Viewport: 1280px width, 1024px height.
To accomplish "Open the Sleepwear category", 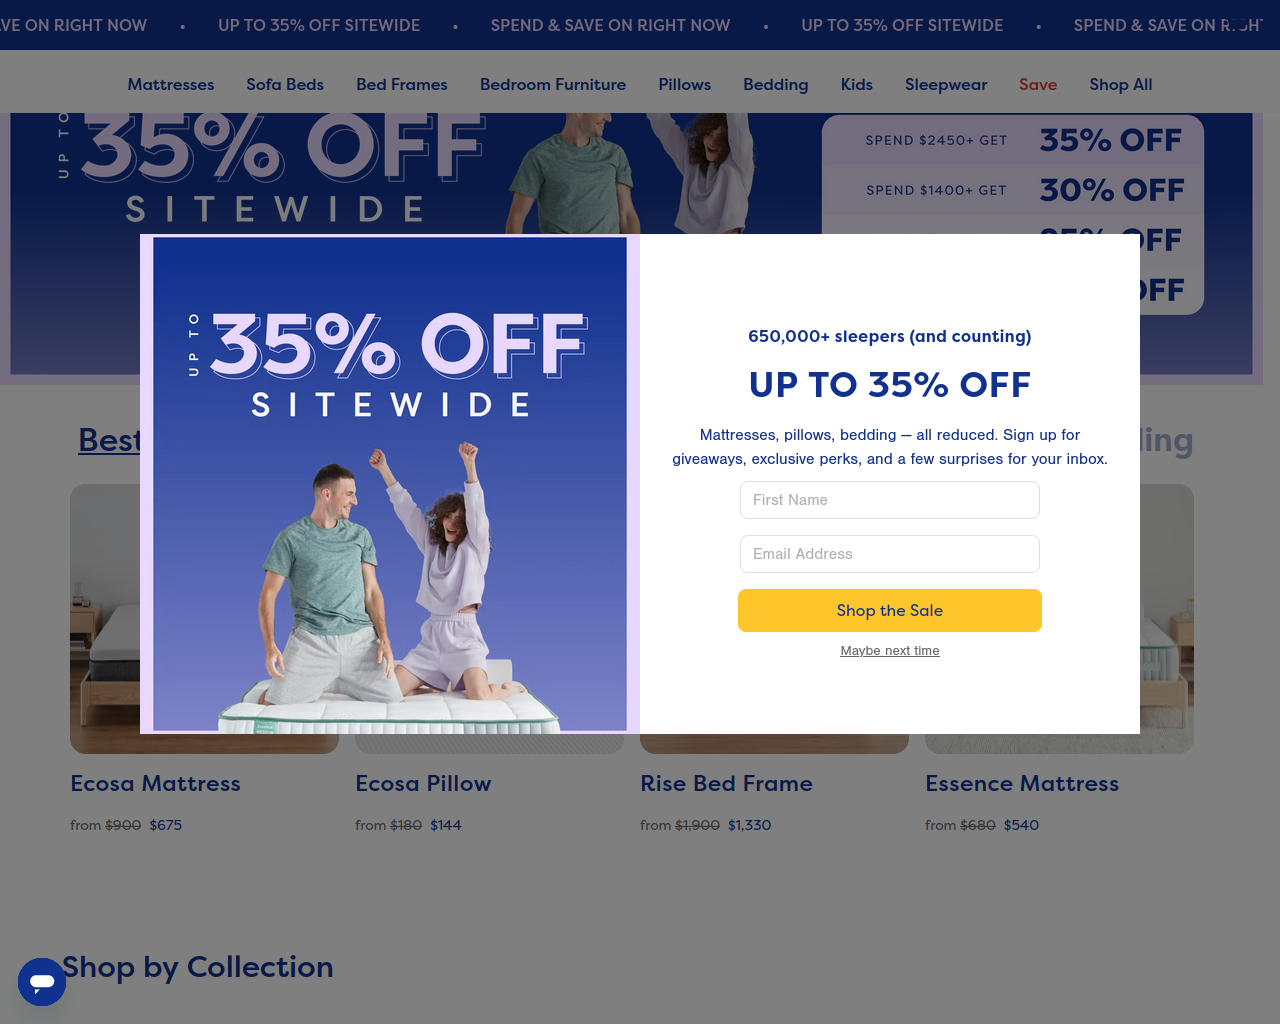I will click(x=946, y=85).
